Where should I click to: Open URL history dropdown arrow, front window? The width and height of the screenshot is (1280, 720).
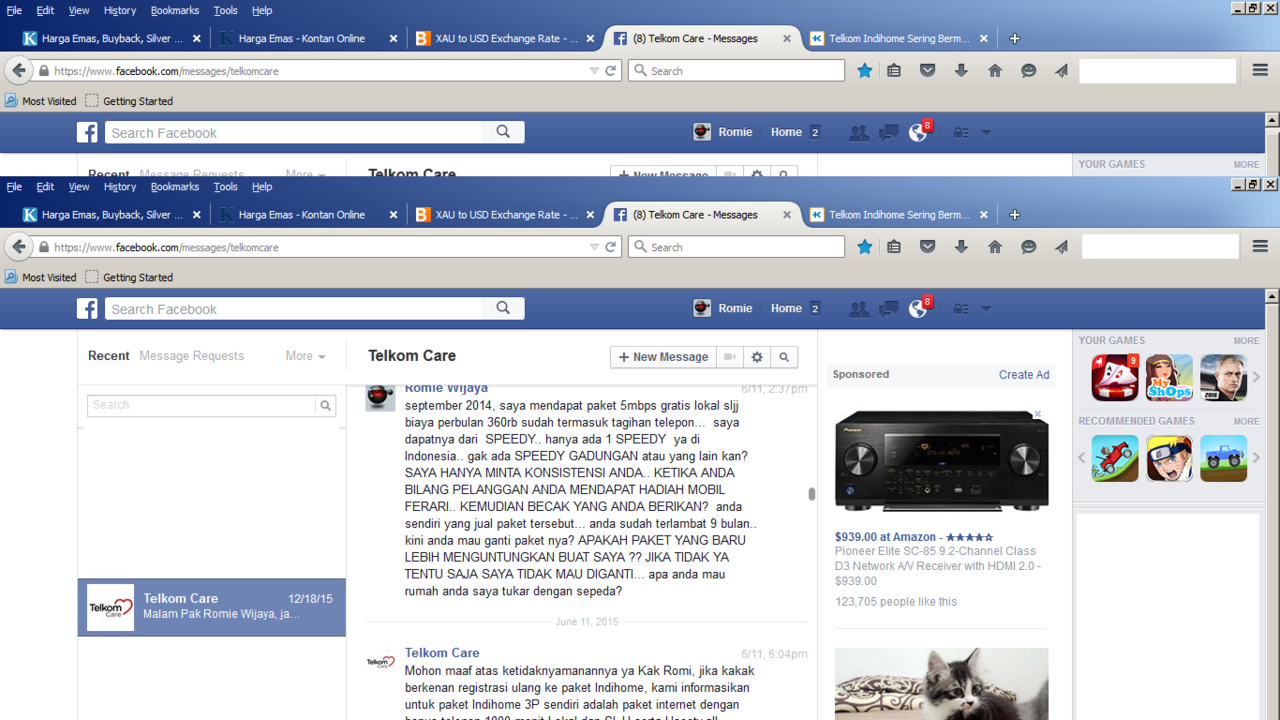click(x=594, y=247)
